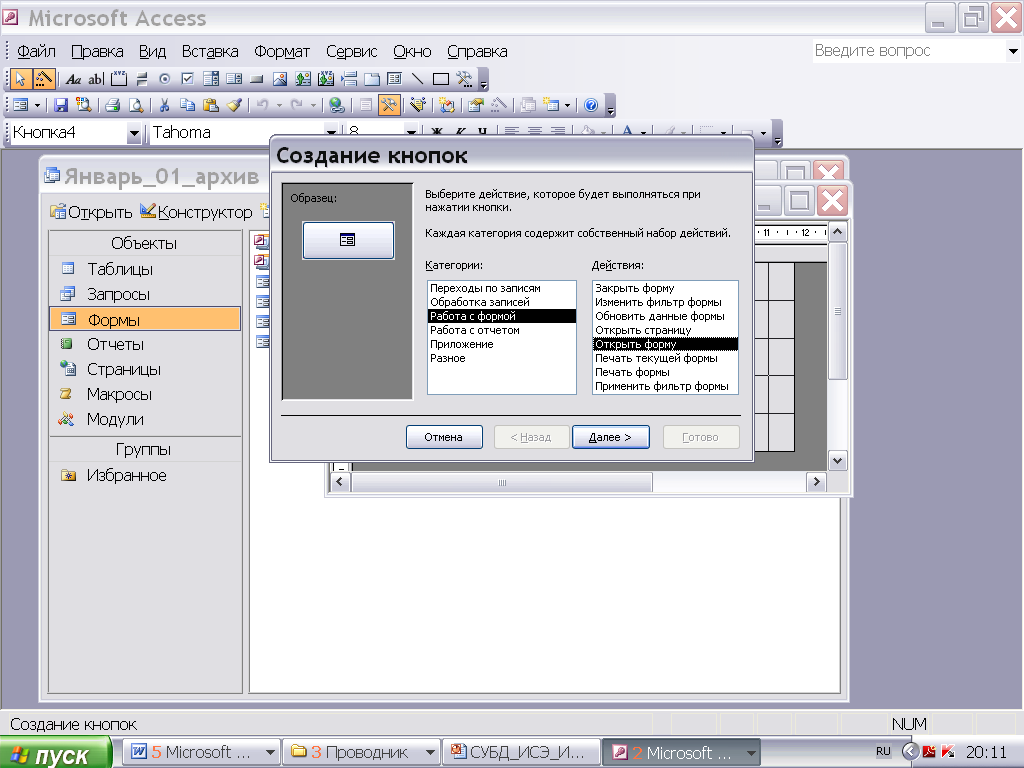The height and width of the screenshot is (768, 1024).
Task: Select the Combo Box control tool
Action: pyautogui.click(x=211, y=80)
